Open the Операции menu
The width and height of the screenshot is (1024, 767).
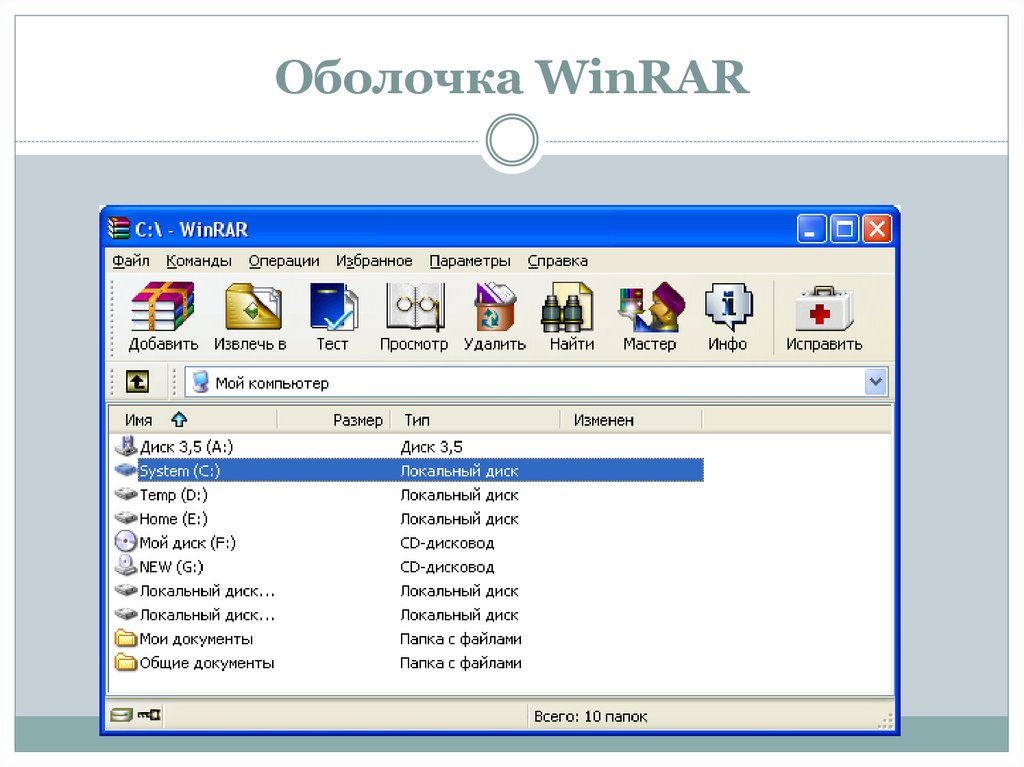coord(283,261)
